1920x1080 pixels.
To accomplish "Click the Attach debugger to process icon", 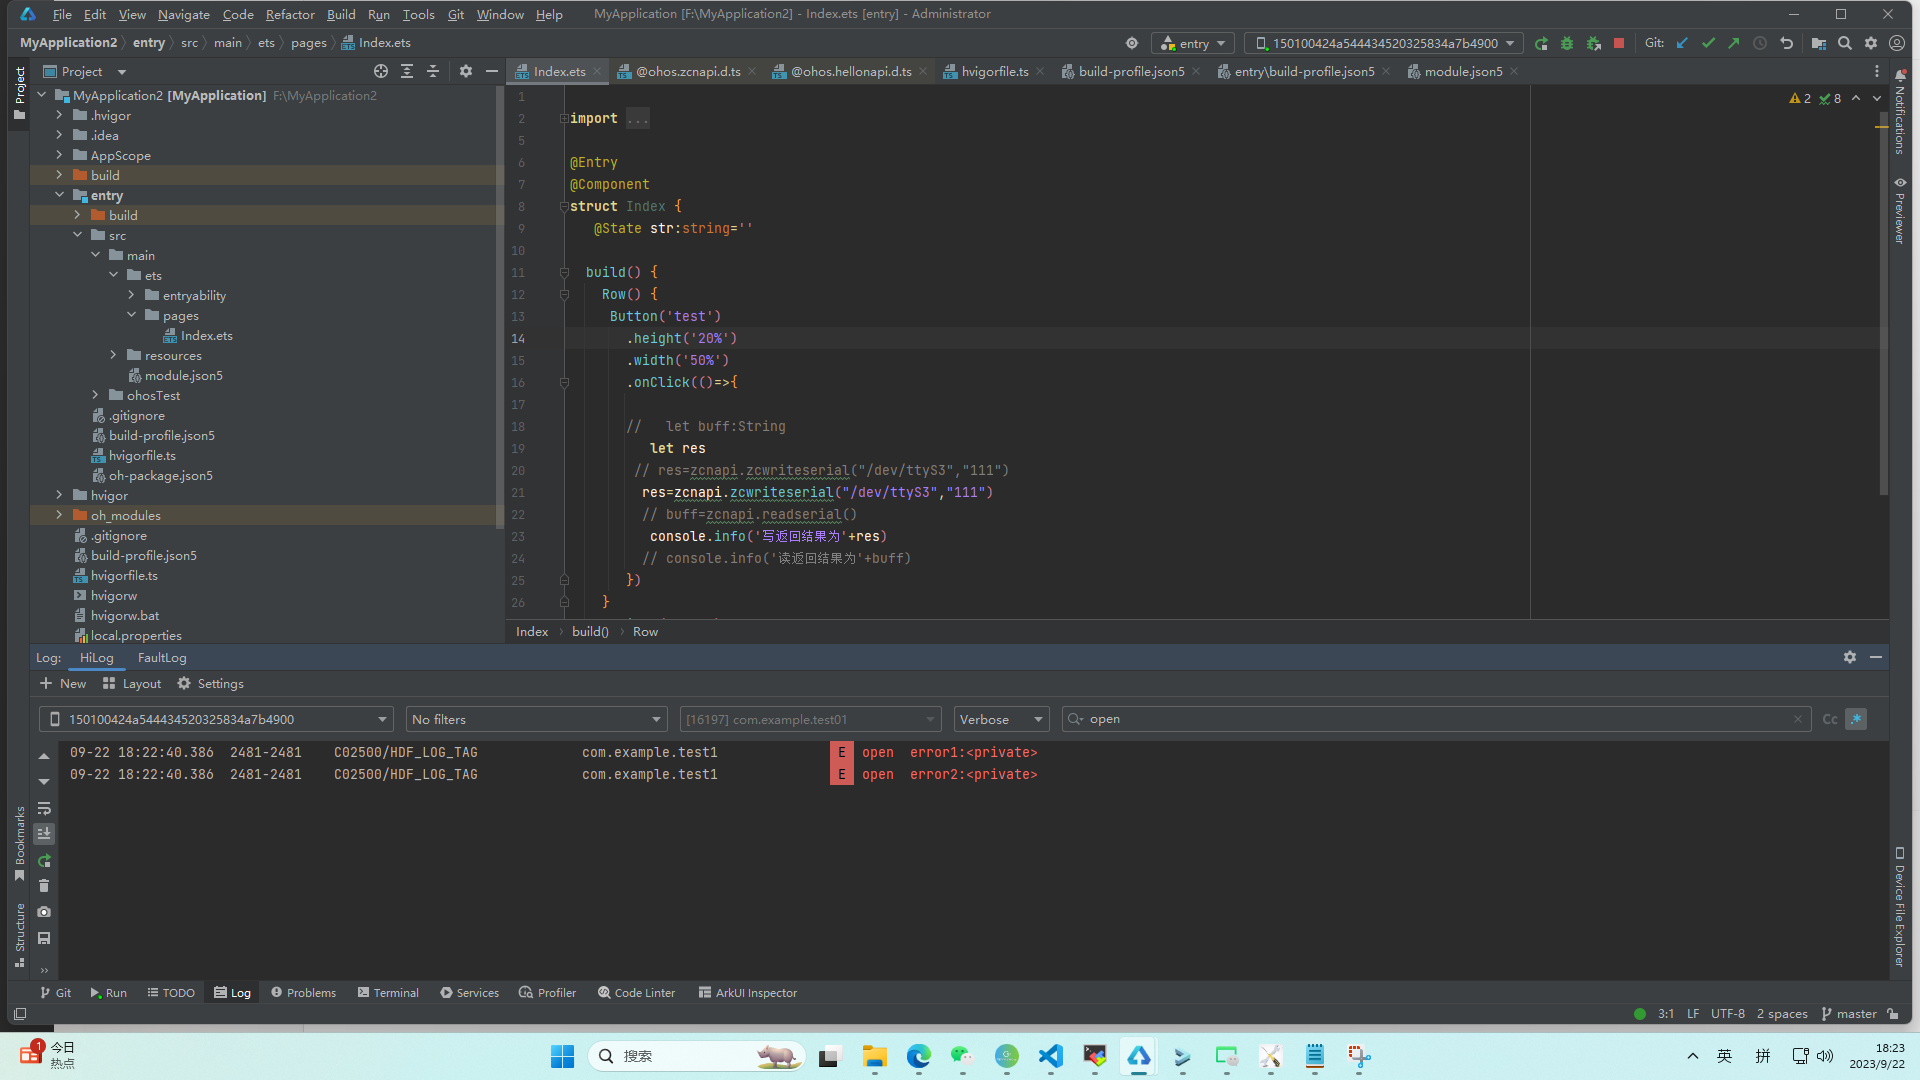I will click(1594, 43).
